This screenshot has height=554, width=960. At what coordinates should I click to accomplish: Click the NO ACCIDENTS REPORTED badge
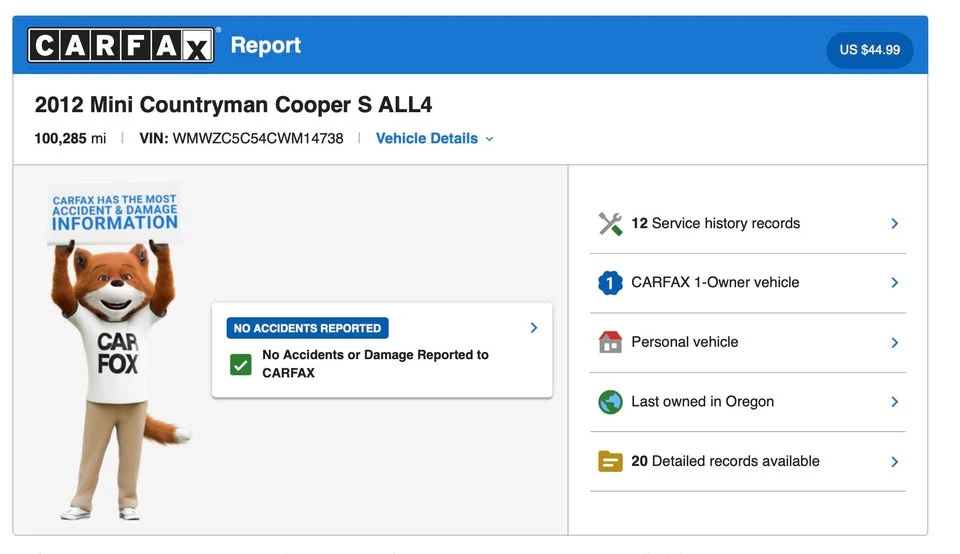click(x=307, y=328)
